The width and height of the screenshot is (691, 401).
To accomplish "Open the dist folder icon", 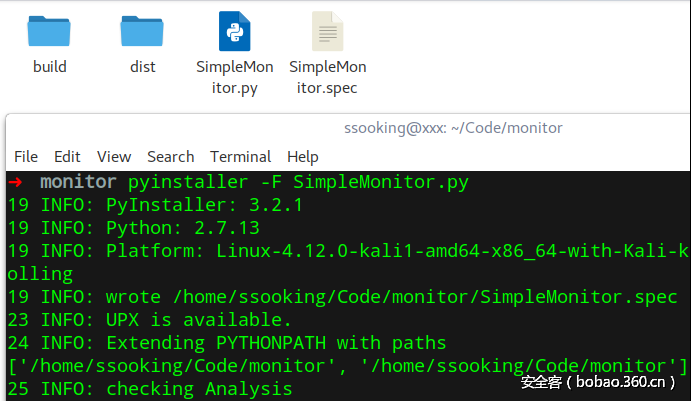I will (x=142, y=32).
